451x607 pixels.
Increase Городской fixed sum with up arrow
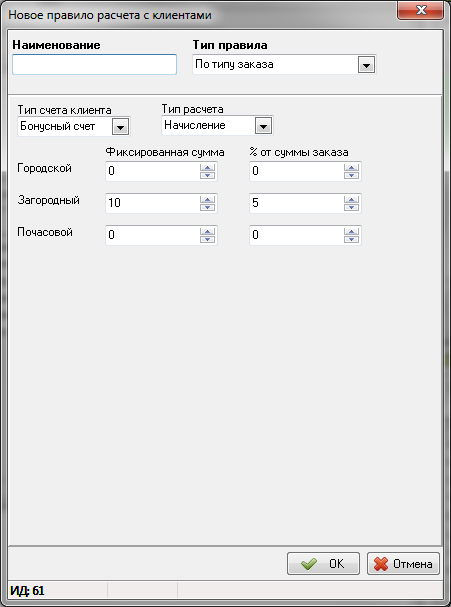pyautogui.click(x=207, y=167)
